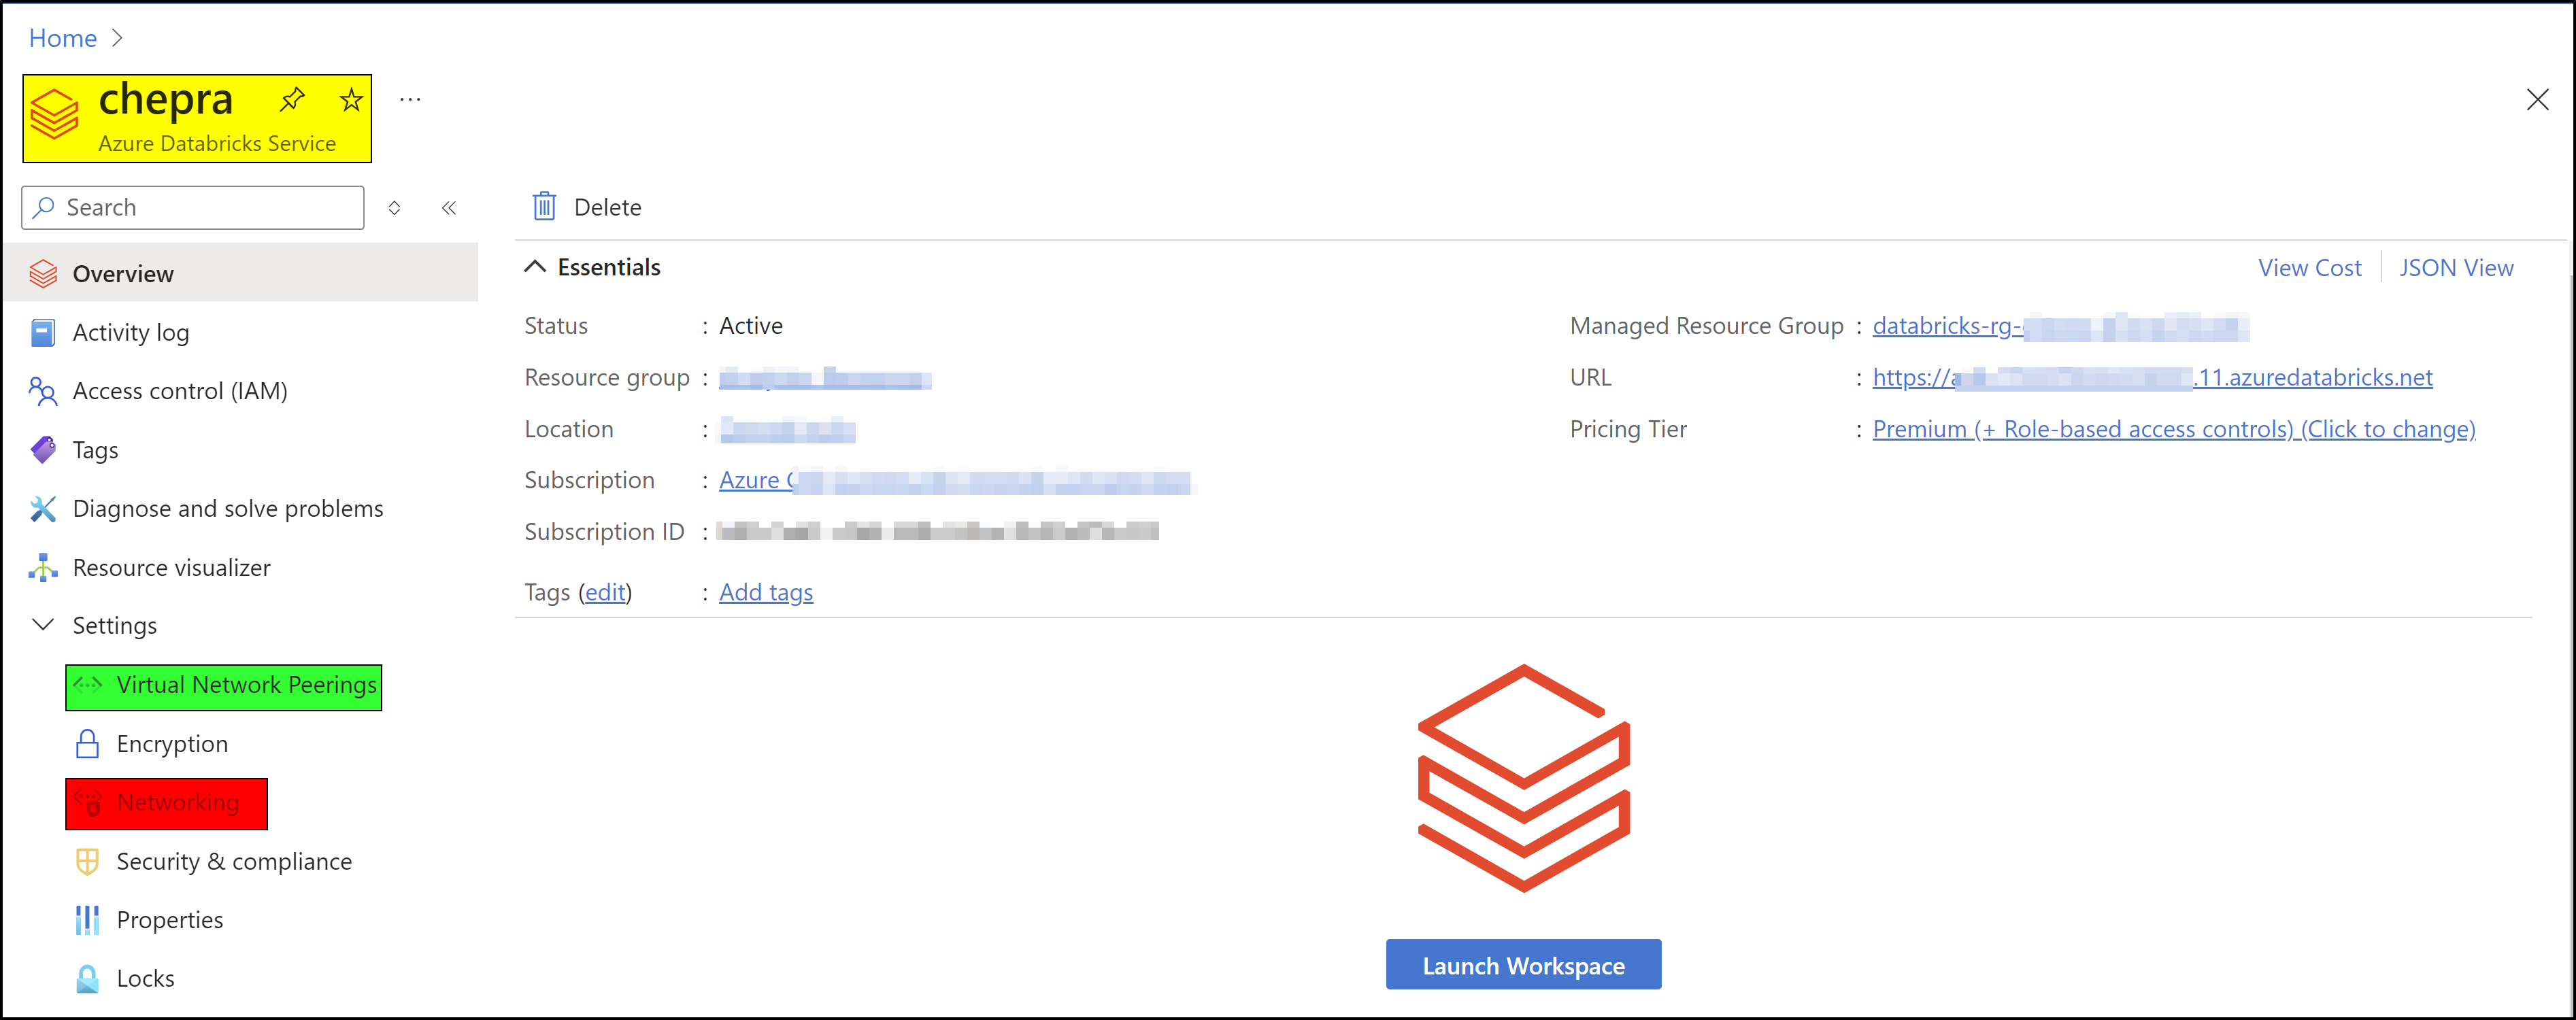Click the Overview stacked layers icon

click(43, 273)
